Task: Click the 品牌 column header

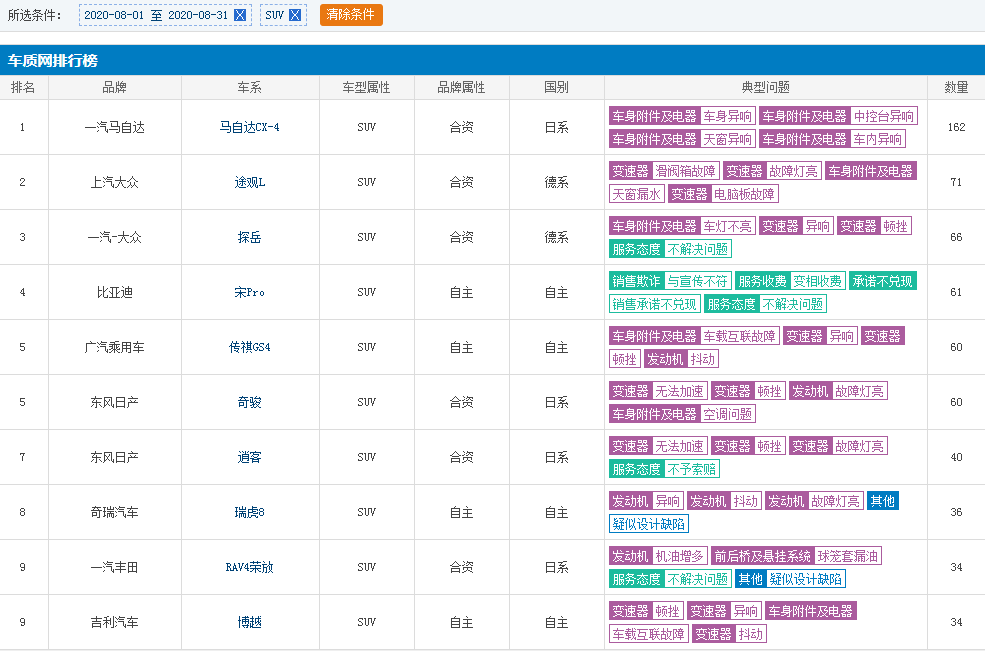Action: click(x=114, y=87)
